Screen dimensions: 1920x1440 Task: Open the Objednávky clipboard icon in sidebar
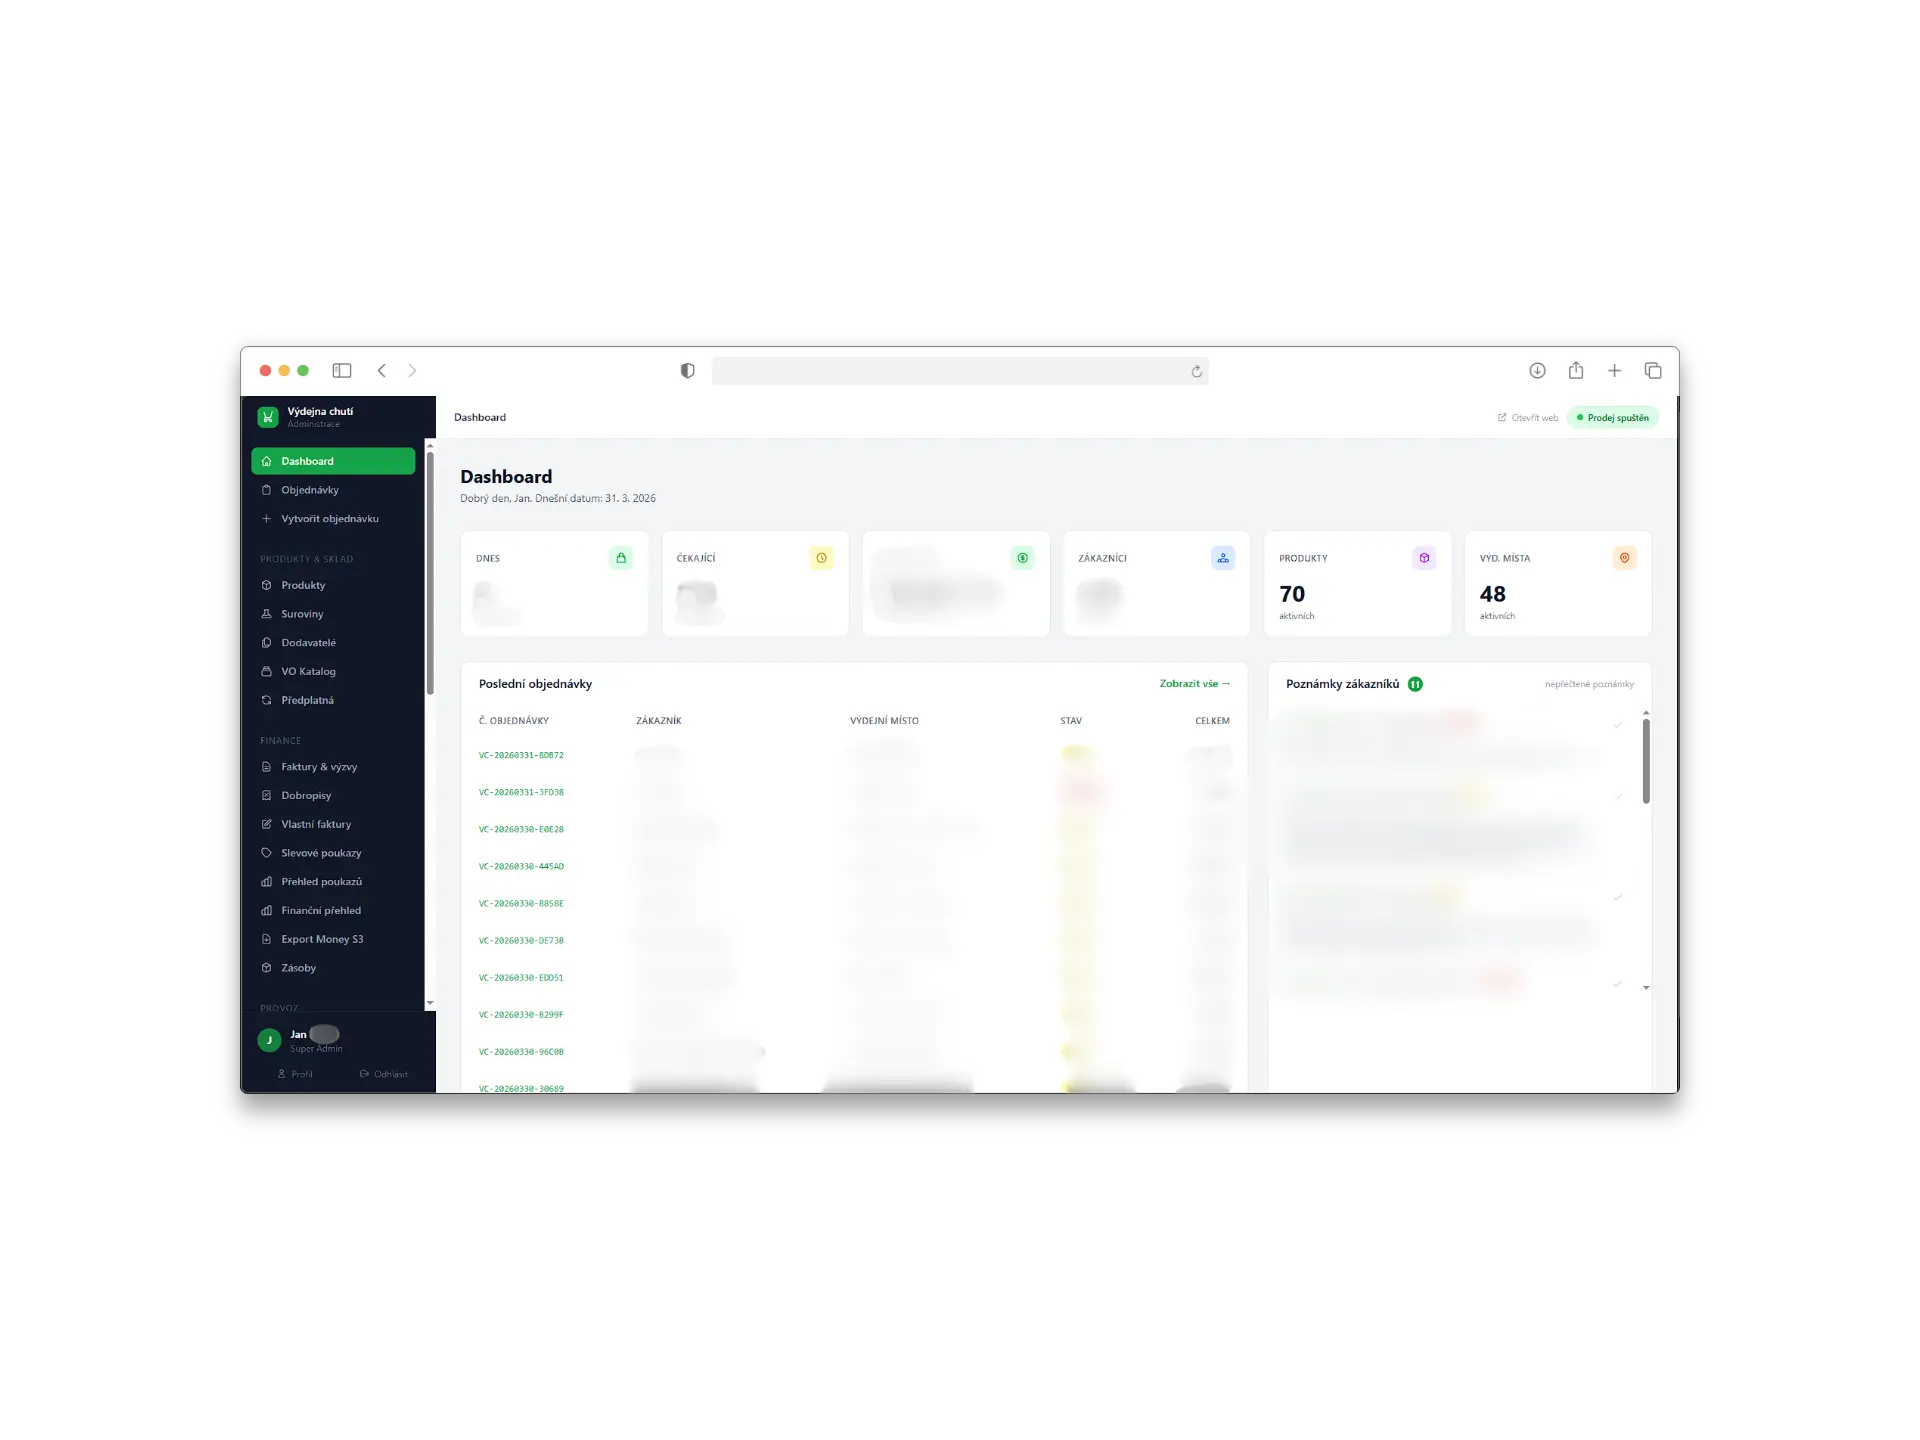[x=266, y=490]
